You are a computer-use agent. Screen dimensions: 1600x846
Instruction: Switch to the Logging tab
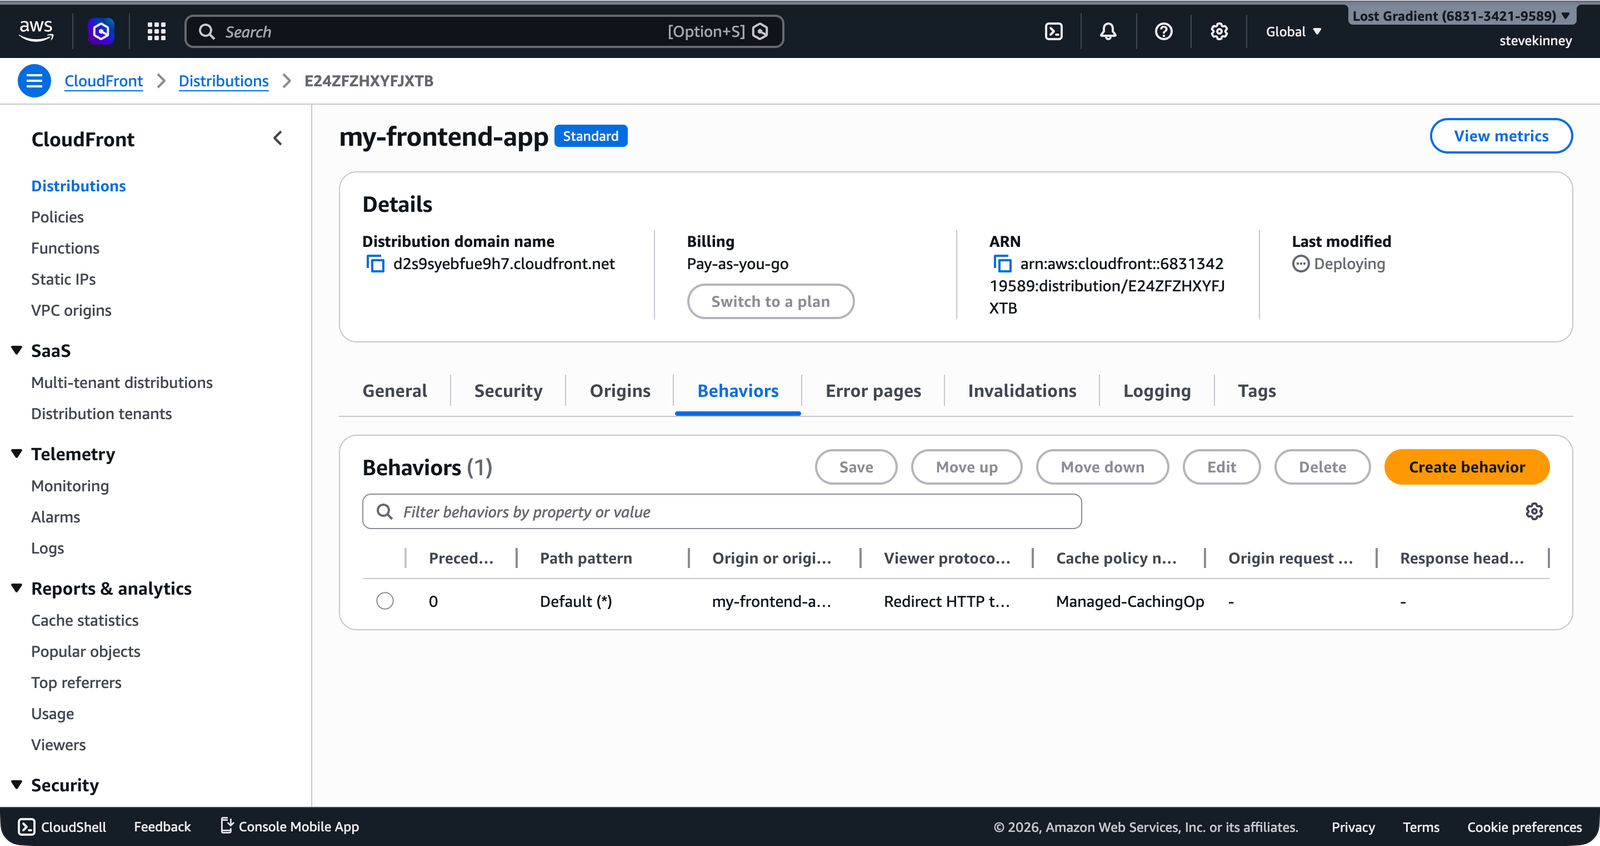pyautogui.click(x=1157, y=391)
